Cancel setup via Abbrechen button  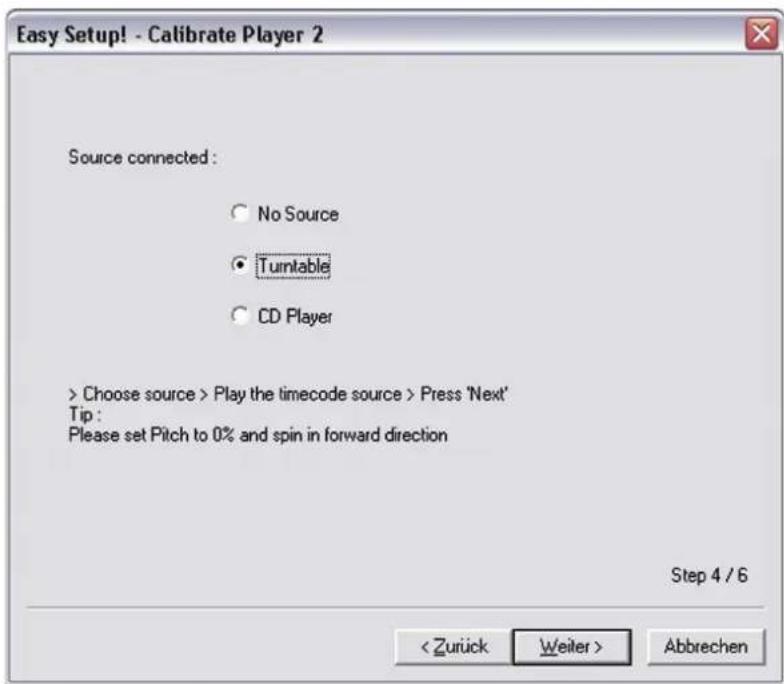(706, 647)
